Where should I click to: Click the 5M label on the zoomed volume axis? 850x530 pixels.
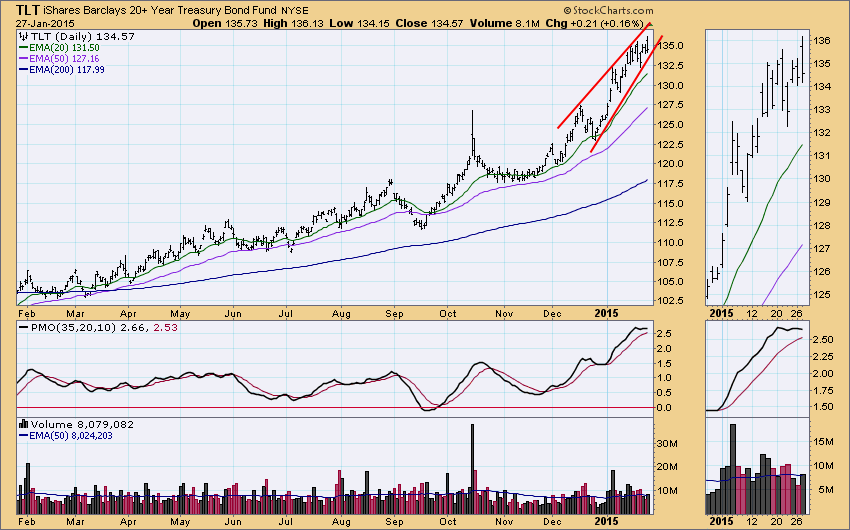pos(826,489)
